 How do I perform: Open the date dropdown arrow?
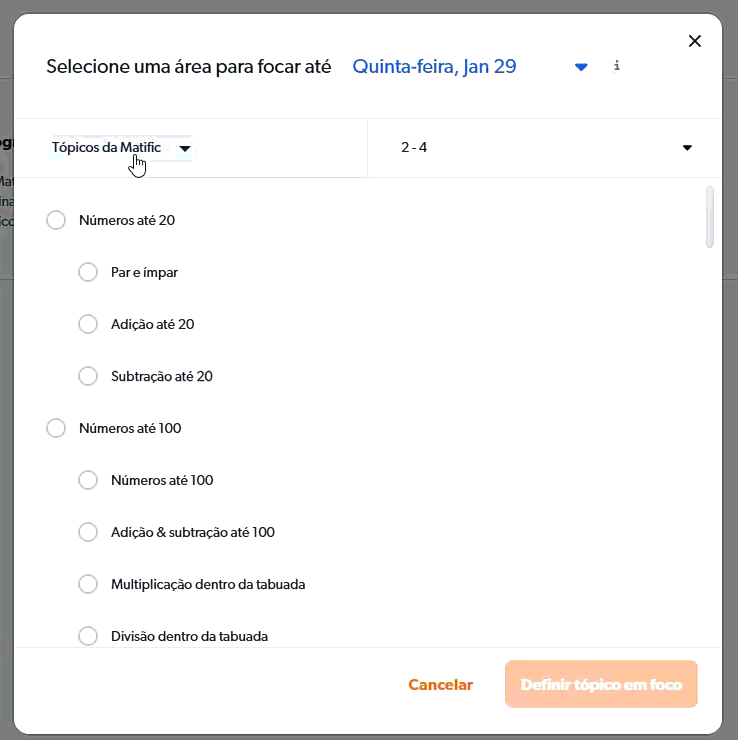coord(581,67)
